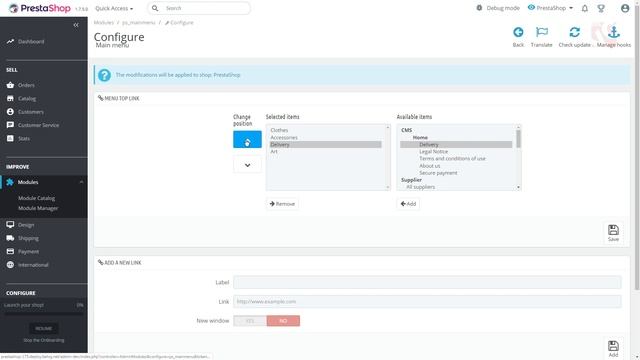Click the Label input field
Image resolution: width=640 pixels, height=360 pixels.
point(427,282)
